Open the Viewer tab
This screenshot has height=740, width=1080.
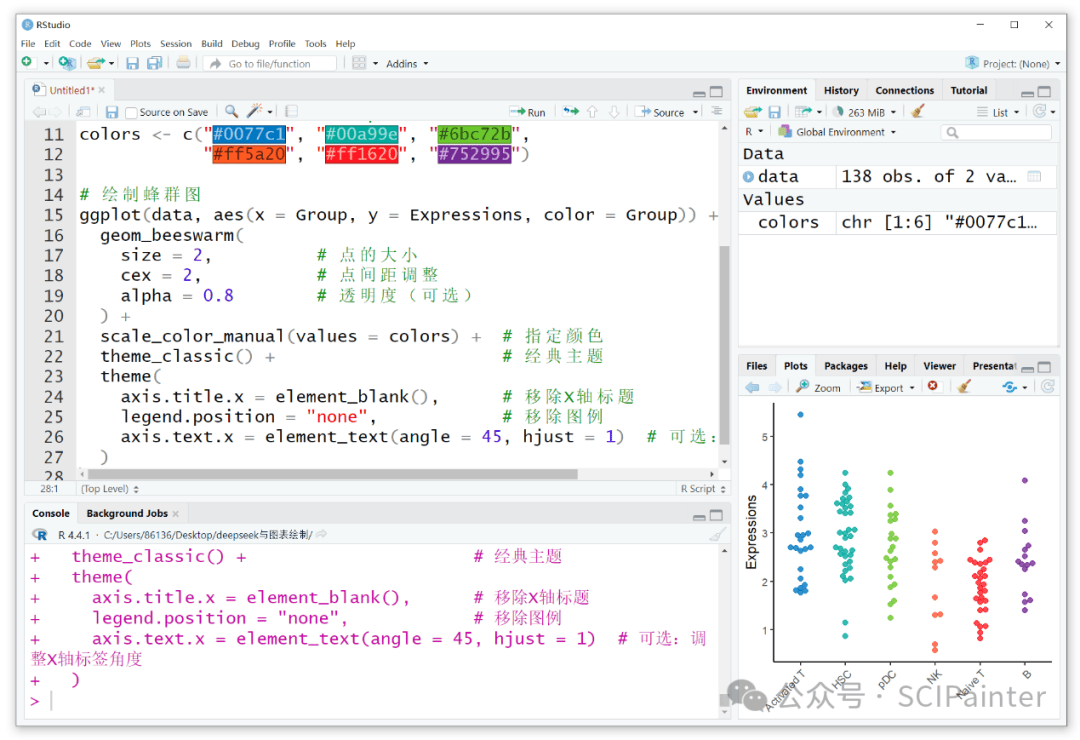tap(939, 366)
